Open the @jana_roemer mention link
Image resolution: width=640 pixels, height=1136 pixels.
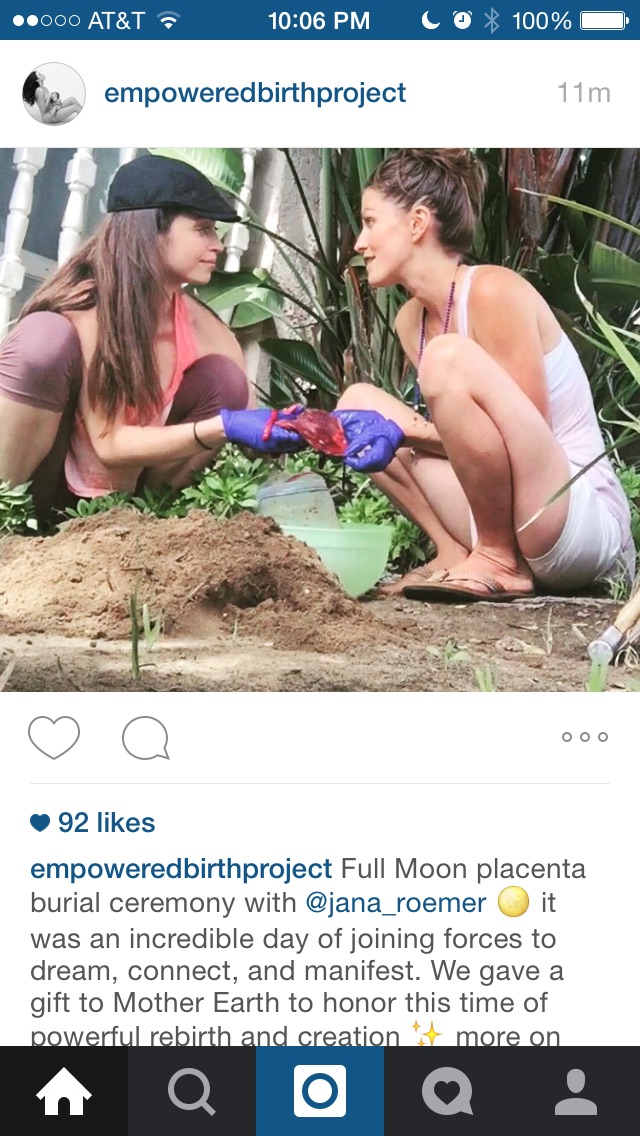point(396,903)
